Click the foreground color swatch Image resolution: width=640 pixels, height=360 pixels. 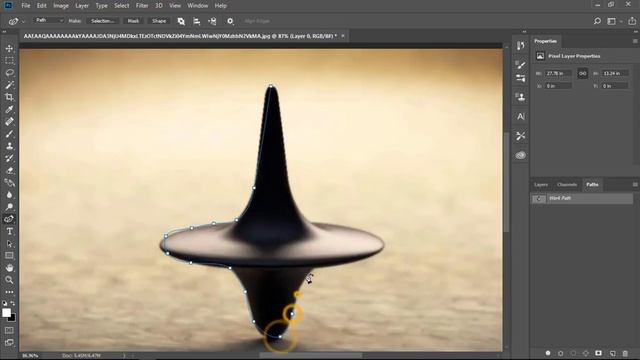(x=6, y=313)
